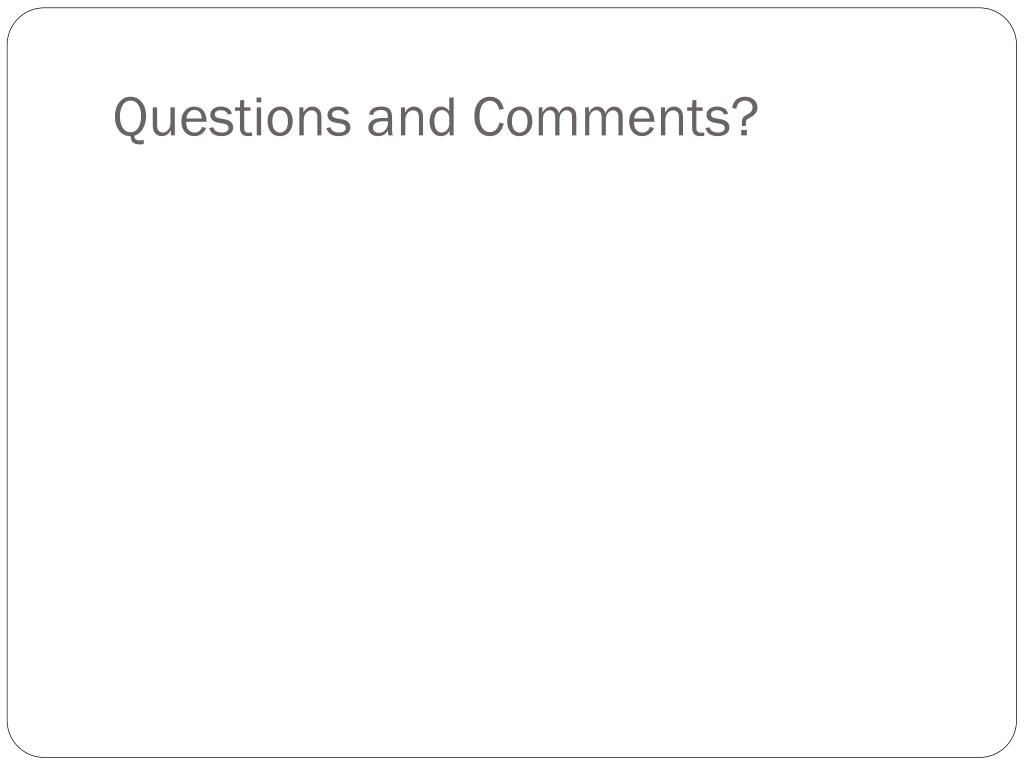Viewport: 1024px width, 768px height.
Task: Click the slide frame's right edge line
Action: [1016, 384]
